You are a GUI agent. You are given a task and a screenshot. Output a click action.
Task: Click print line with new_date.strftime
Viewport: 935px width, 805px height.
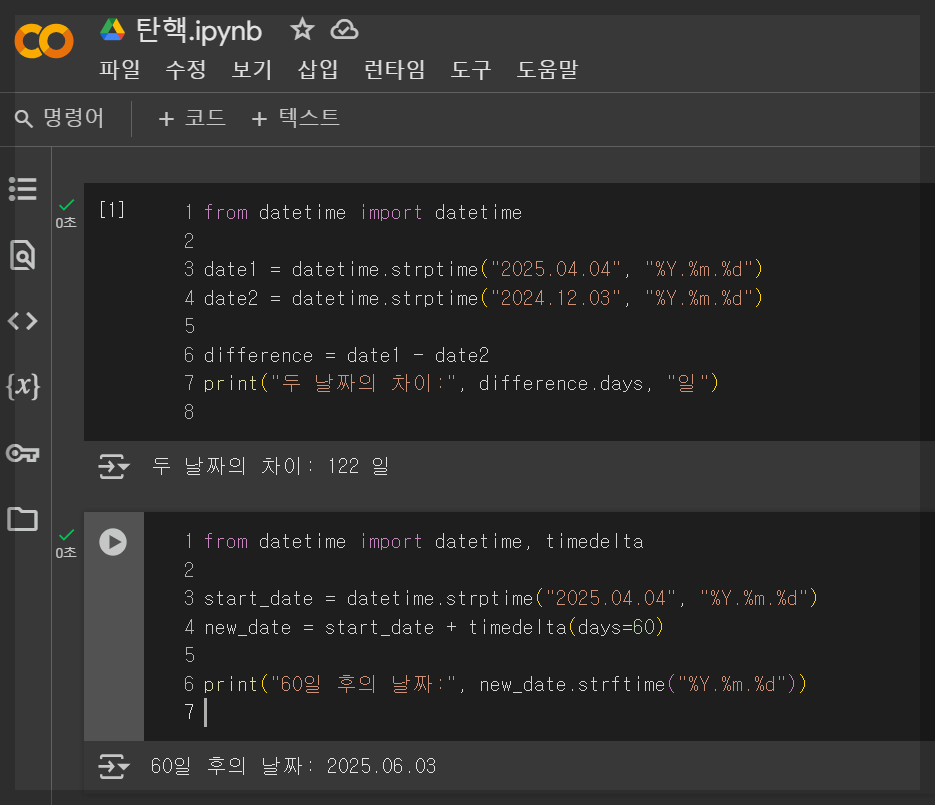(x=505, y=684)
